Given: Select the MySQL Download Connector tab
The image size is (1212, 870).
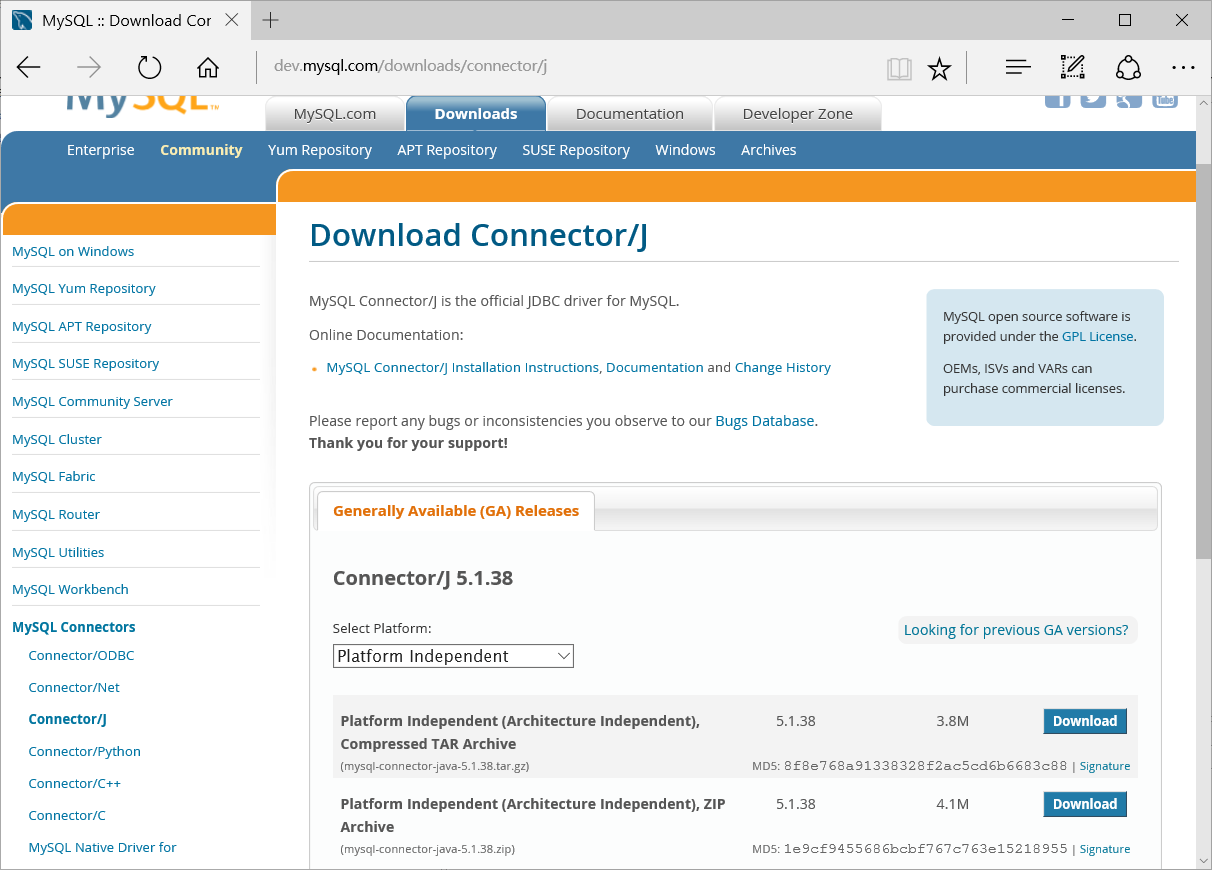Looking at the screenshot, I should coord(125,20).
